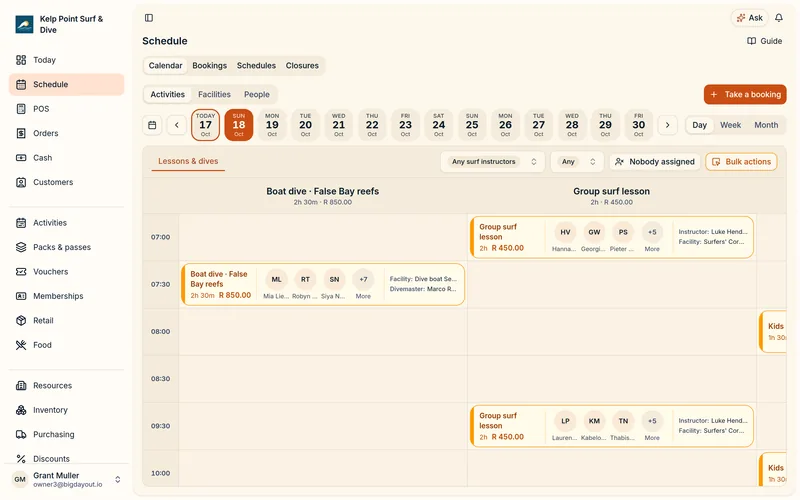The height and width of the screenshot is (500, 800).
Task: Click the Take a booking button
Action: pos(745,94)
